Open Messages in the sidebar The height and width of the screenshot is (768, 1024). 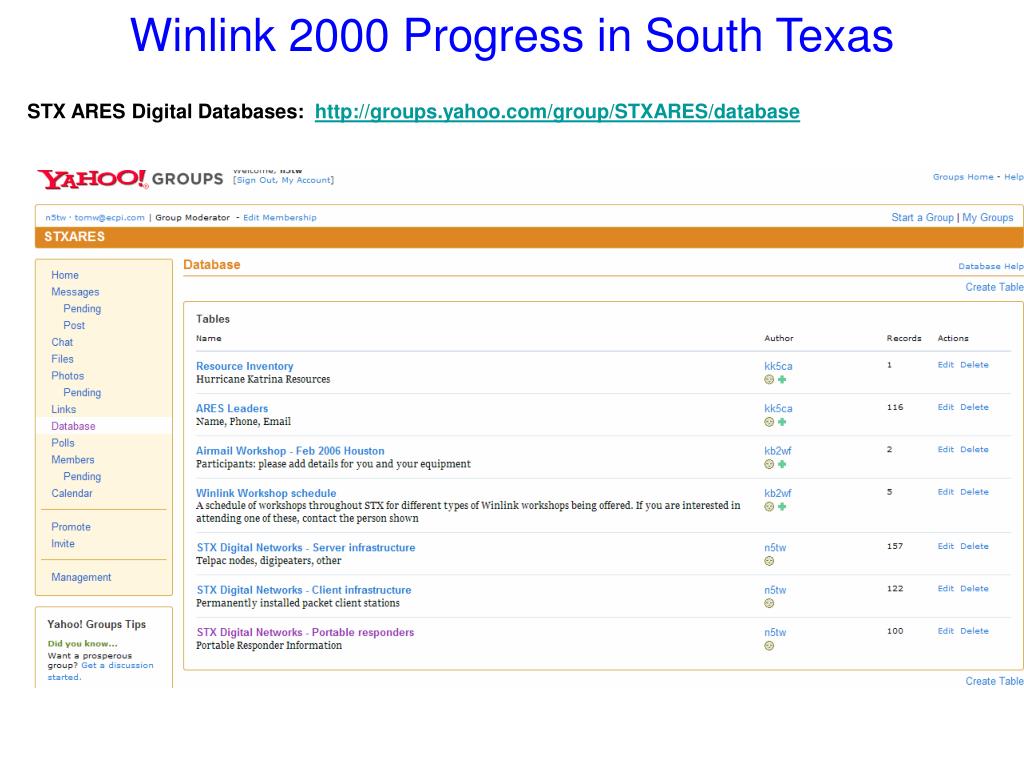click(75, 292)
